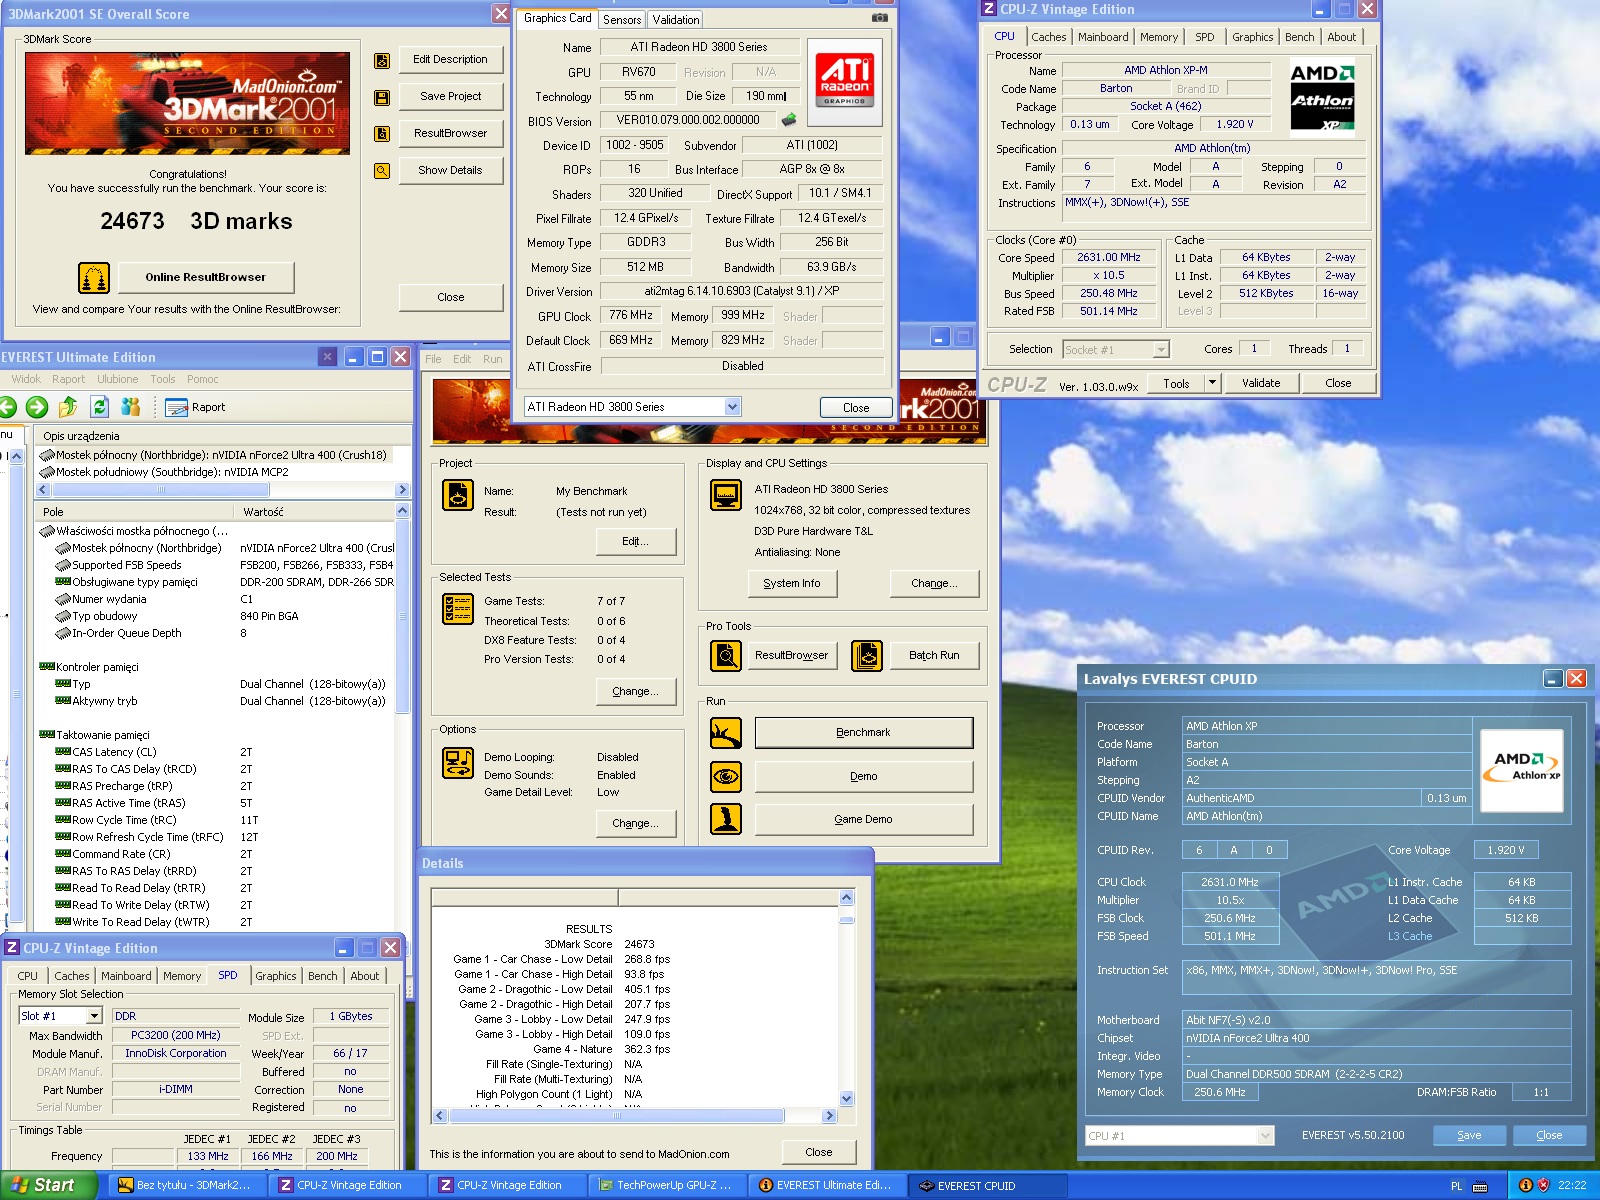Click Pro Tools ResultBrowser magnifier icon
The height and width of the screenshot is (1200, 1600).
click(x=726, y=656)
